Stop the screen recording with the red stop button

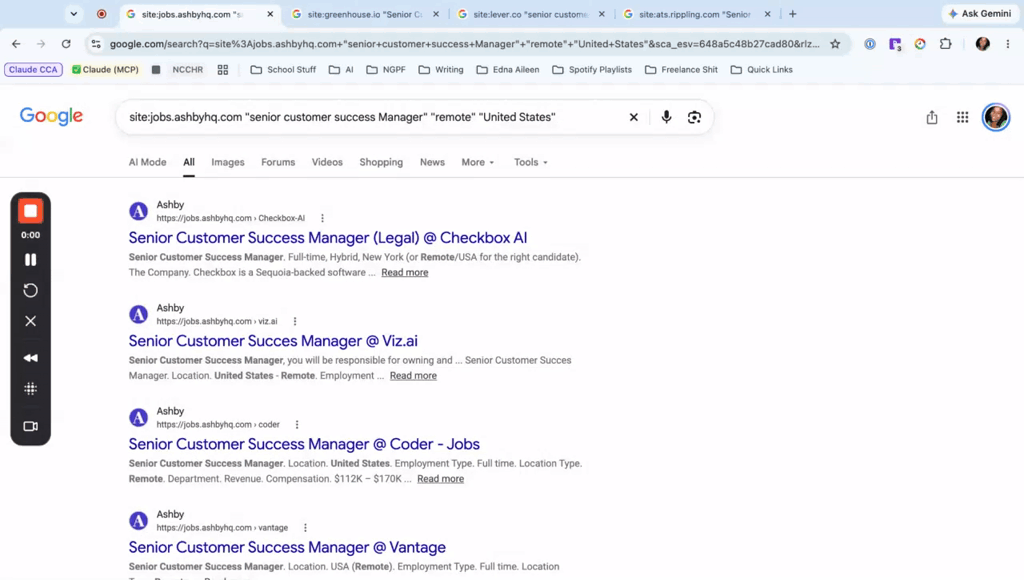point(30,211)
